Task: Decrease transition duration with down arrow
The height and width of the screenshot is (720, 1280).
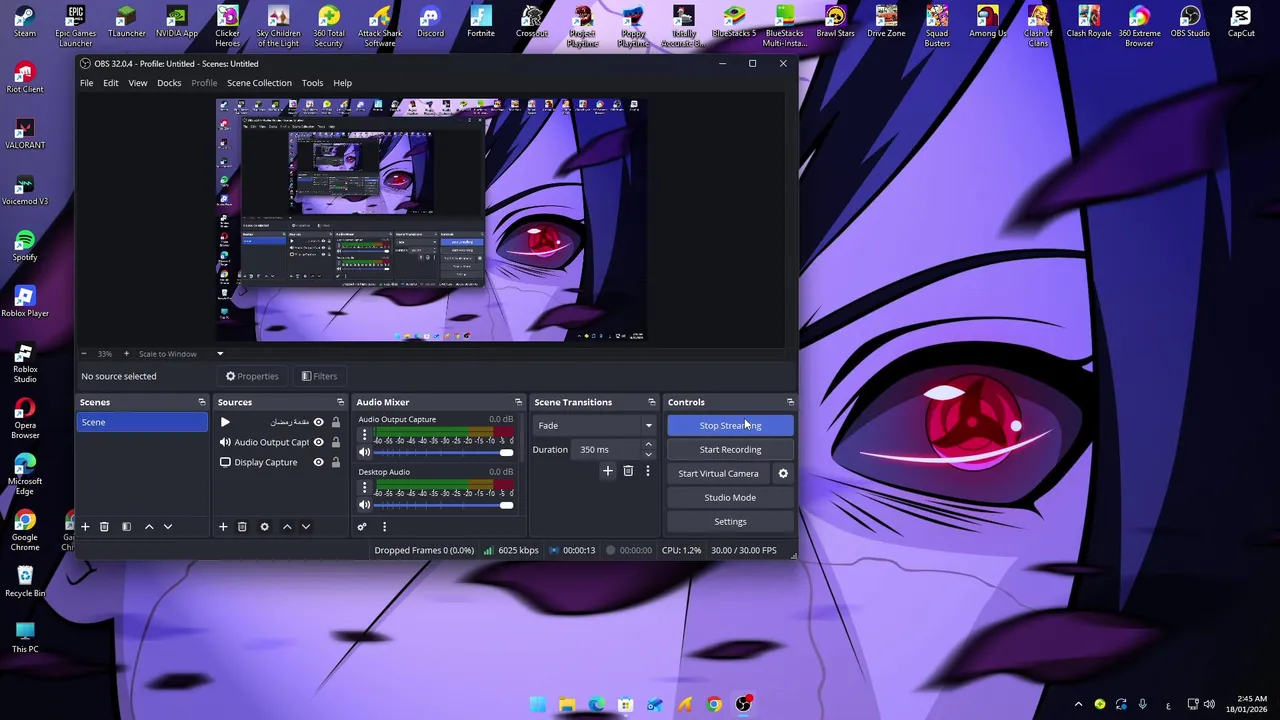Action: (x=648, y=454)
